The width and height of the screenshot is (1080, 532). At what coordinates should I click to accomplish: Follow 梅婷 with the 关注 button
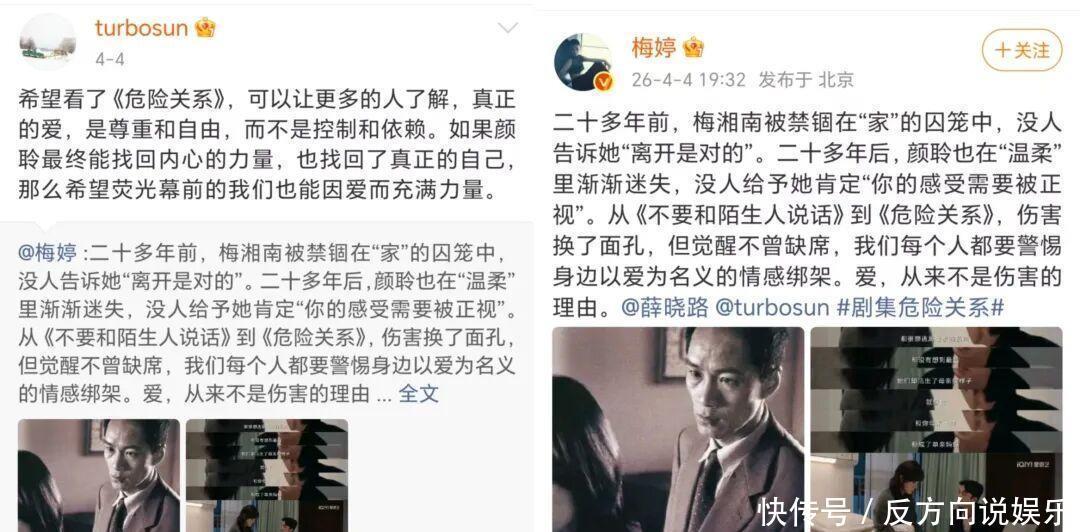(1022, 50)
